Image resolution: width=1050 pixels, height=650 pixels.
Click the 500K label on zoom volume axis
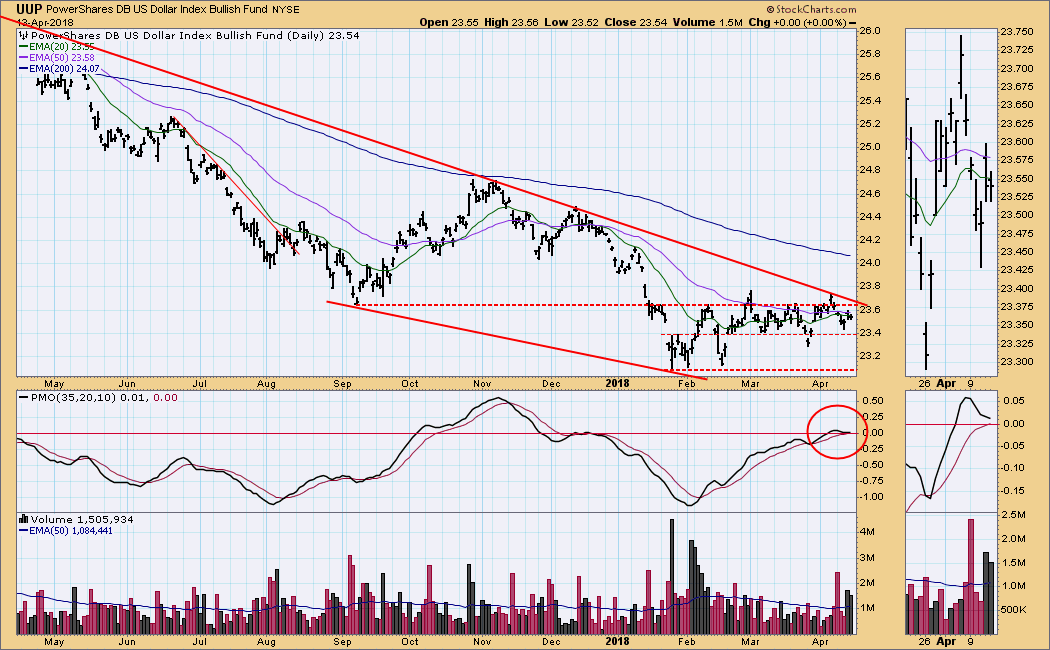(x=1013, y=610)
